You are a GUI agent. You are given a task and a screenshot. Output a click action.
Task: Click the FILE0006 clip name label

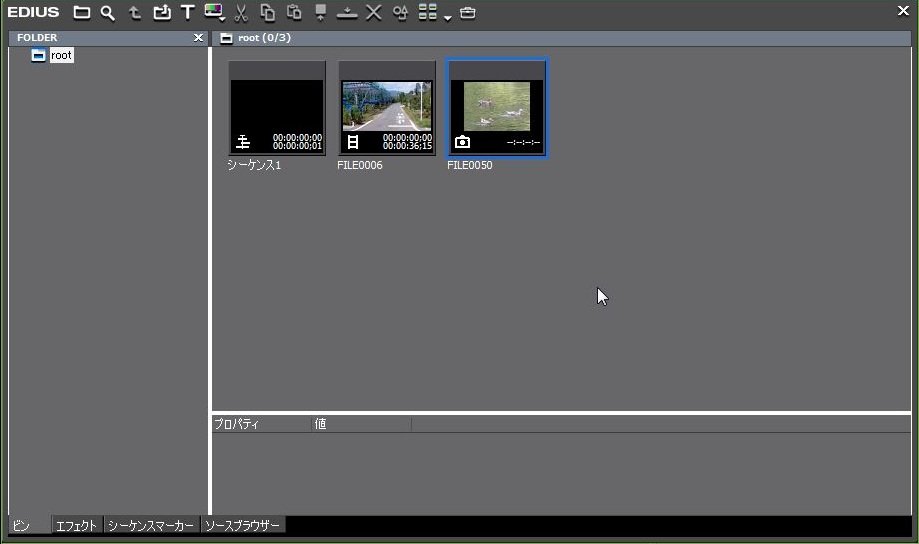tap(360, 165)
